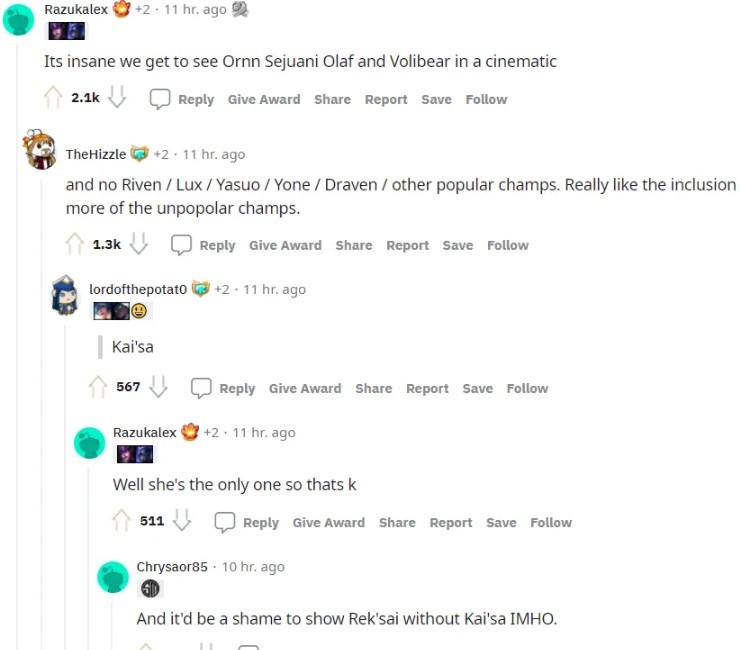Click speech bubble icon on top comment

pos(160,99)
